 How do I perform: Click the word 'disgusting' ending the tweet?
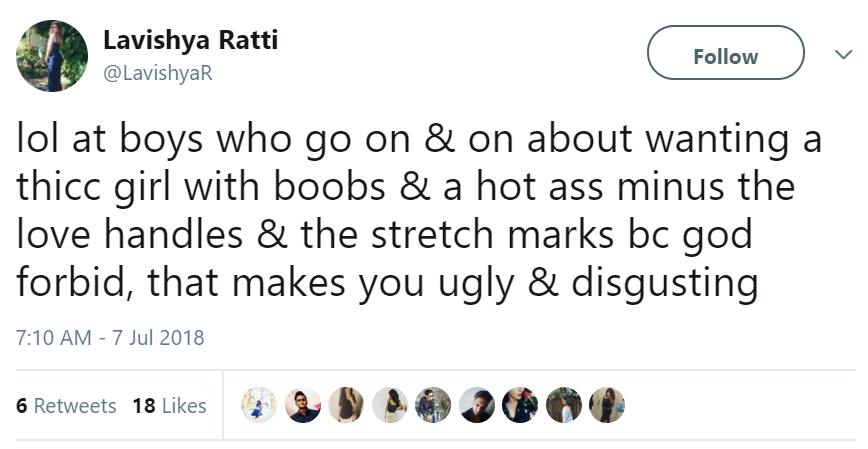point(664,283)
